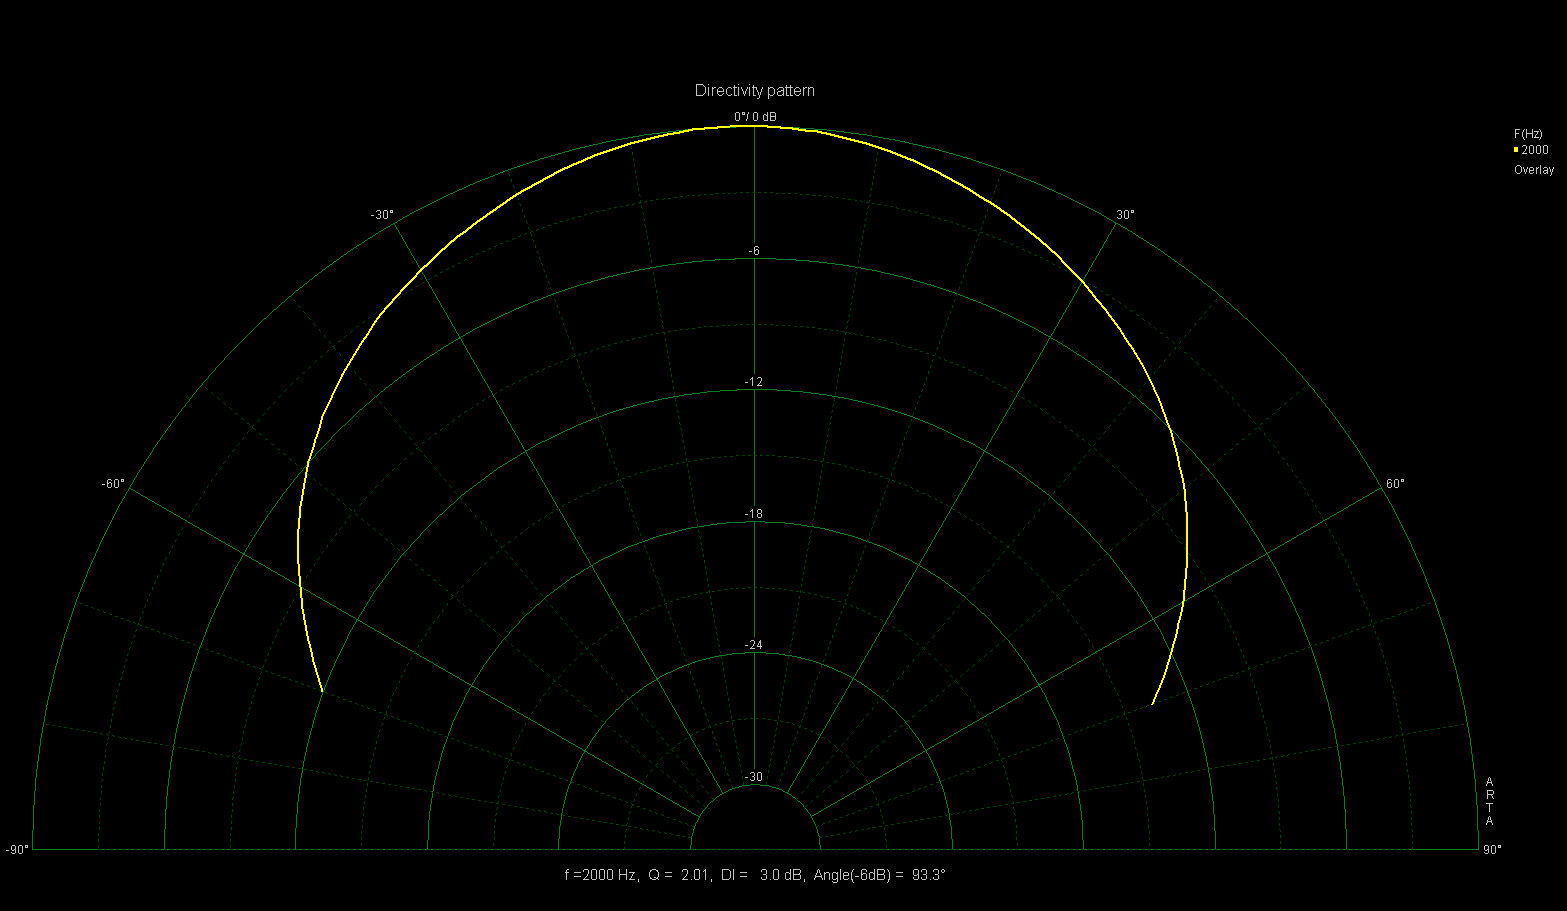Image resolution: width=1567 pixels, height=911 pixels.
Task: Click the '-60°' angle label
Action: [x=113, y=484]
